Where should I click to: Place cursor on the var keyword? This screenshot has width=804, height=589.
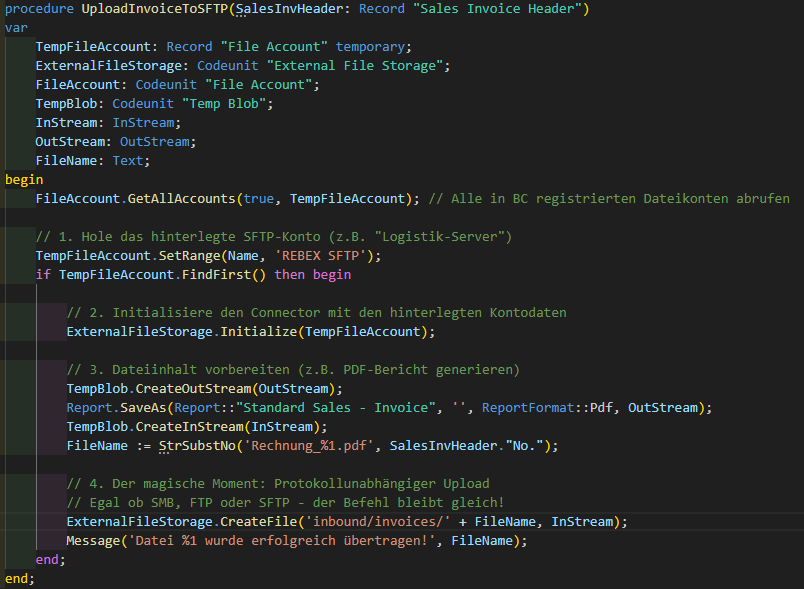17,28
